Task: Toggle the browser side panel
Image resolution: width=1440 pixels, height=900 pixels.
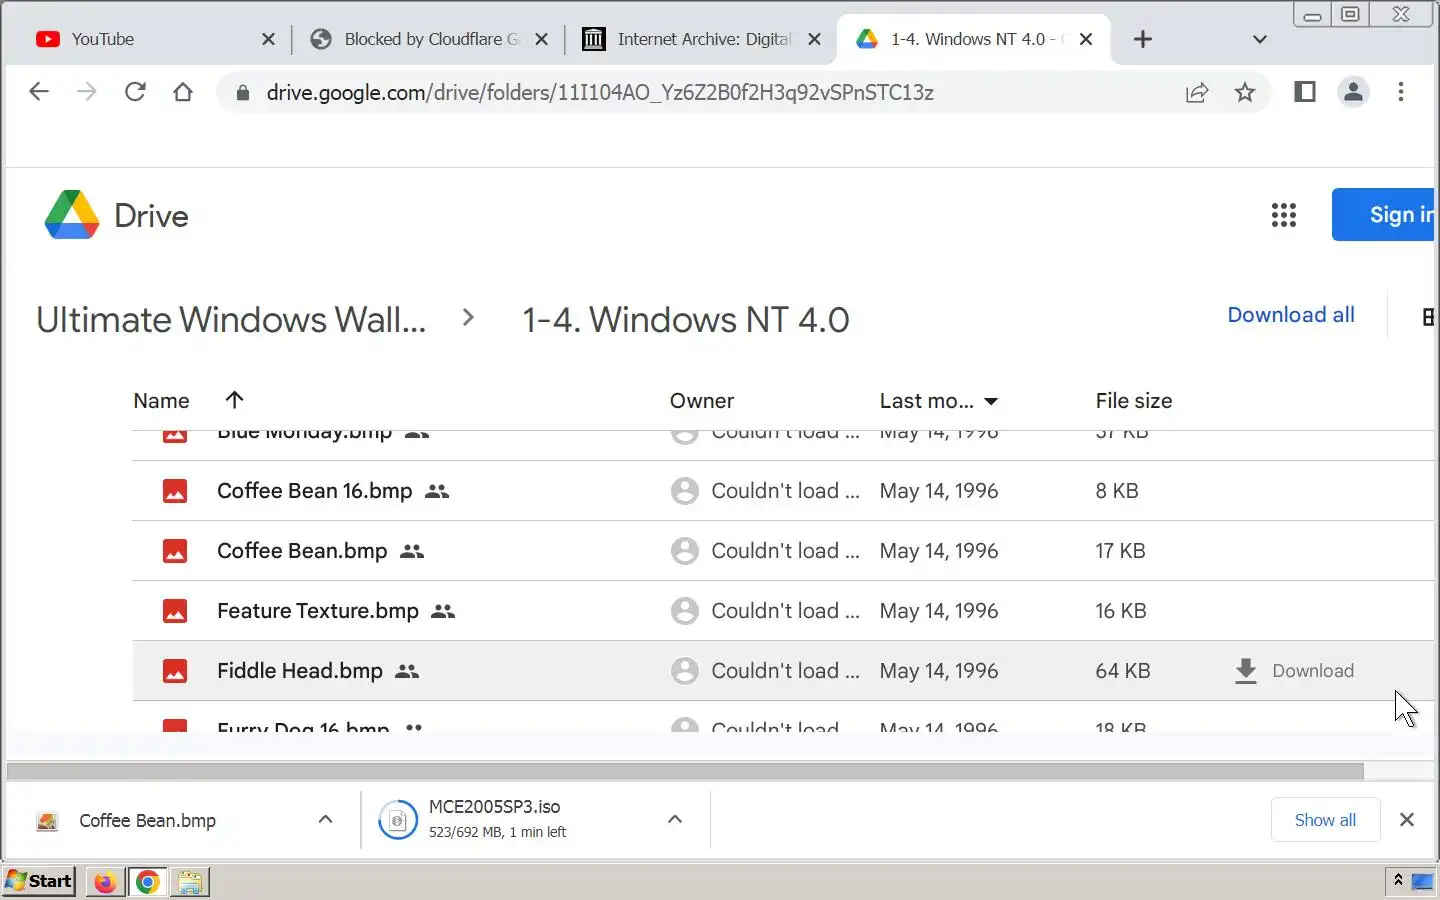Action: click(1305, 92)
